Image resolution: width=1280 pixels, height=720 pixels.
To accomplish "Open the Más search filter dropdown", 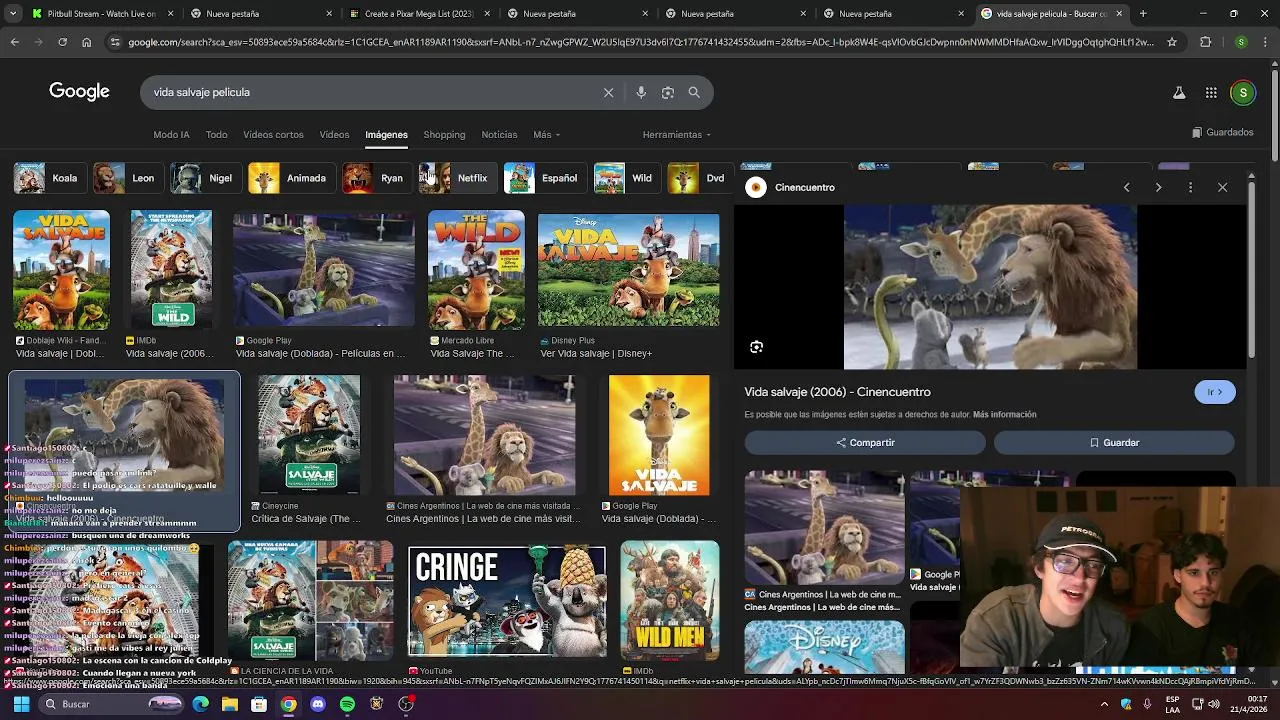I will pos(546,134).
